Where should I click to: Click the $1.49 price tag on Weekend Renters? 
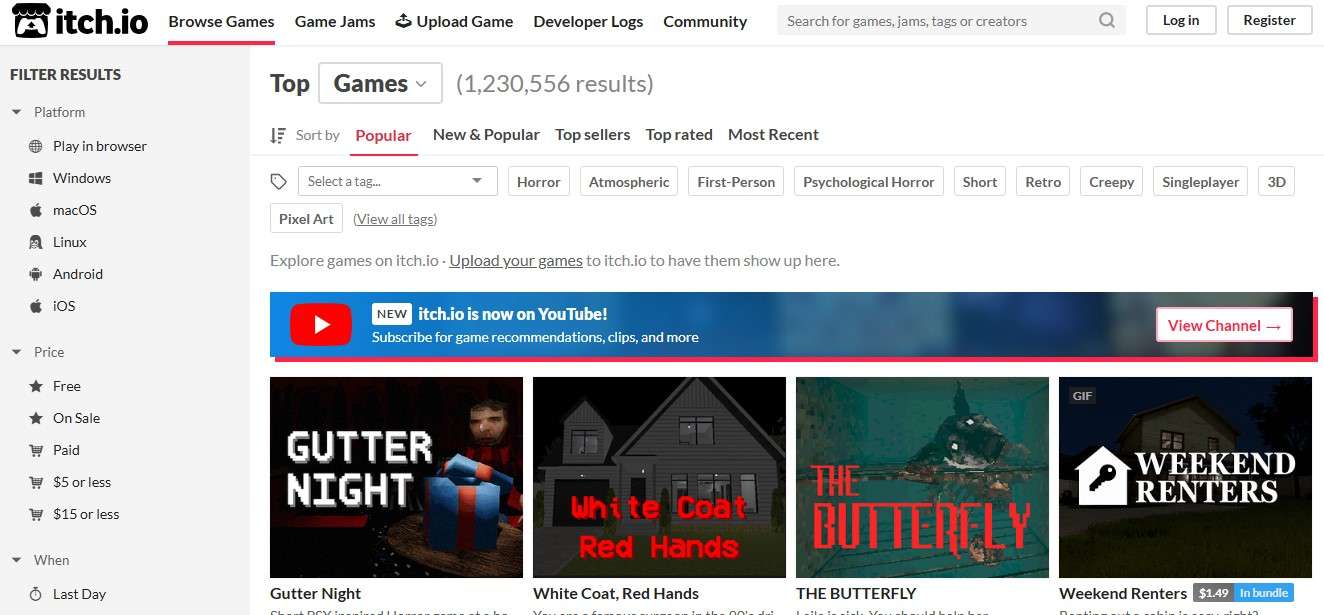click(1213, 593)
